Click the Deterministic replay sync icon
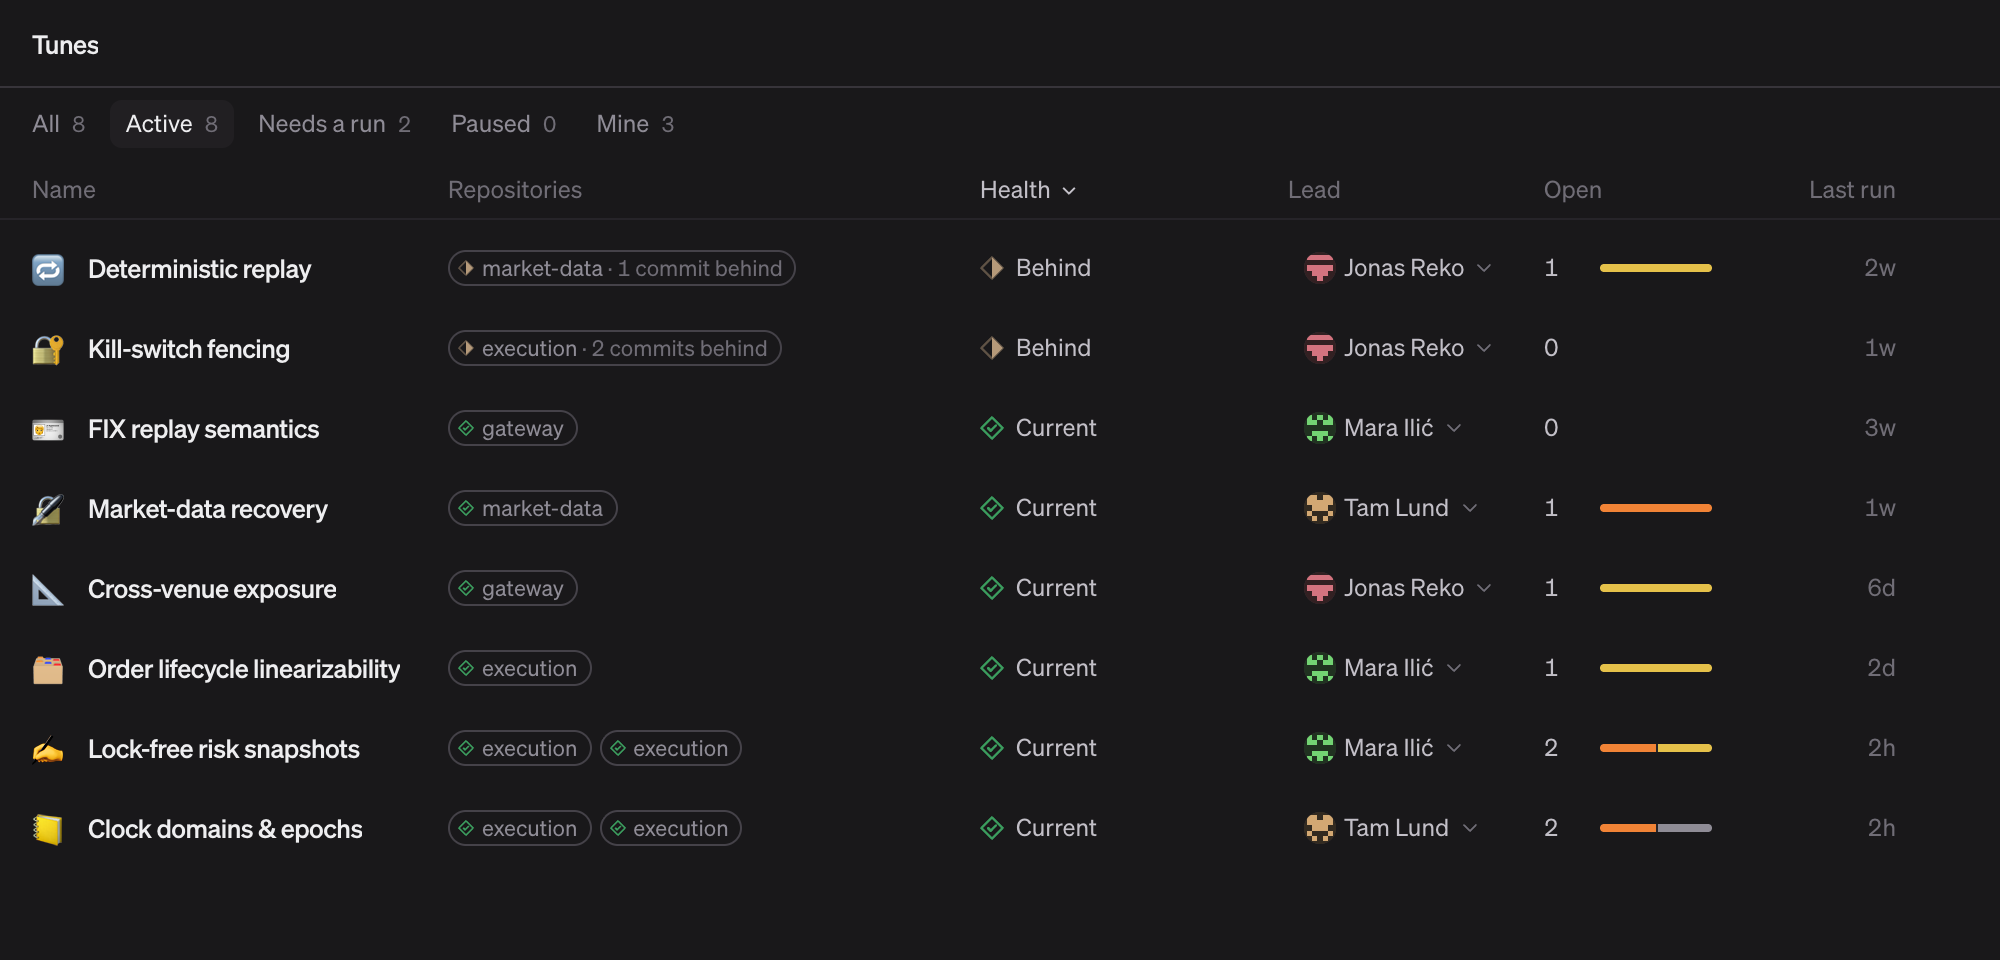 tap(48, 269)
